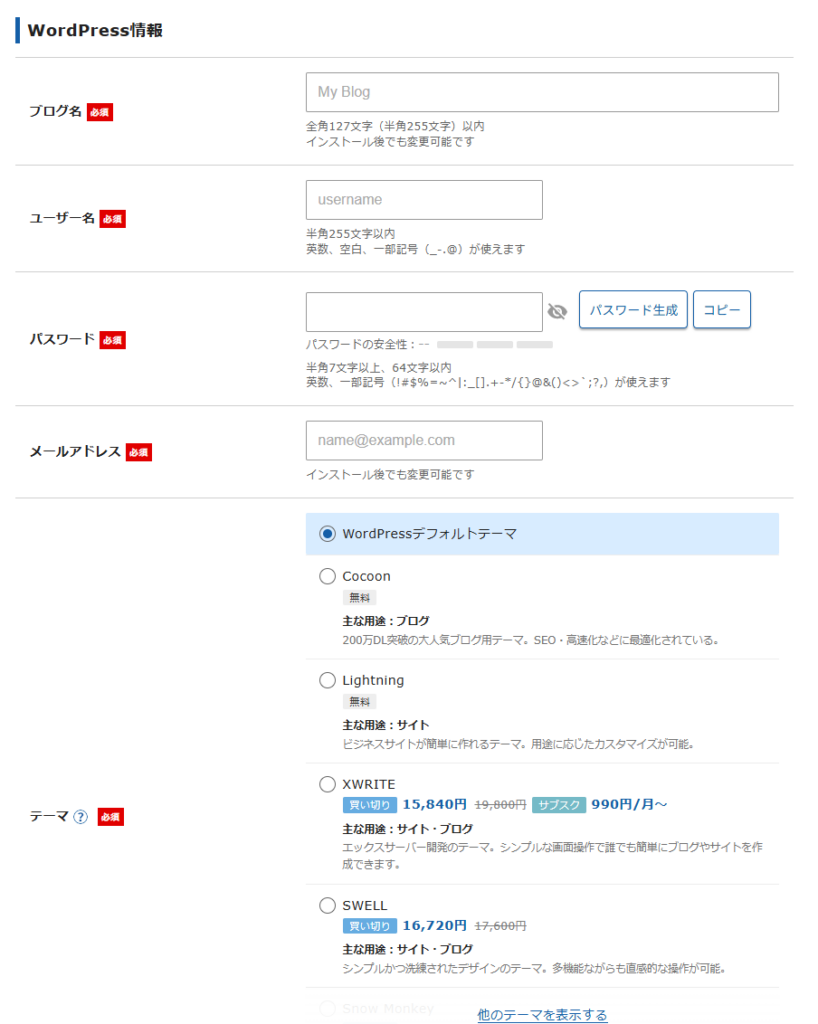The height and width of the screenshot is (1024, 818).
Task: Click the 990円/月～ subscription price
Action: pyautogui.click(x=629, y=804)
